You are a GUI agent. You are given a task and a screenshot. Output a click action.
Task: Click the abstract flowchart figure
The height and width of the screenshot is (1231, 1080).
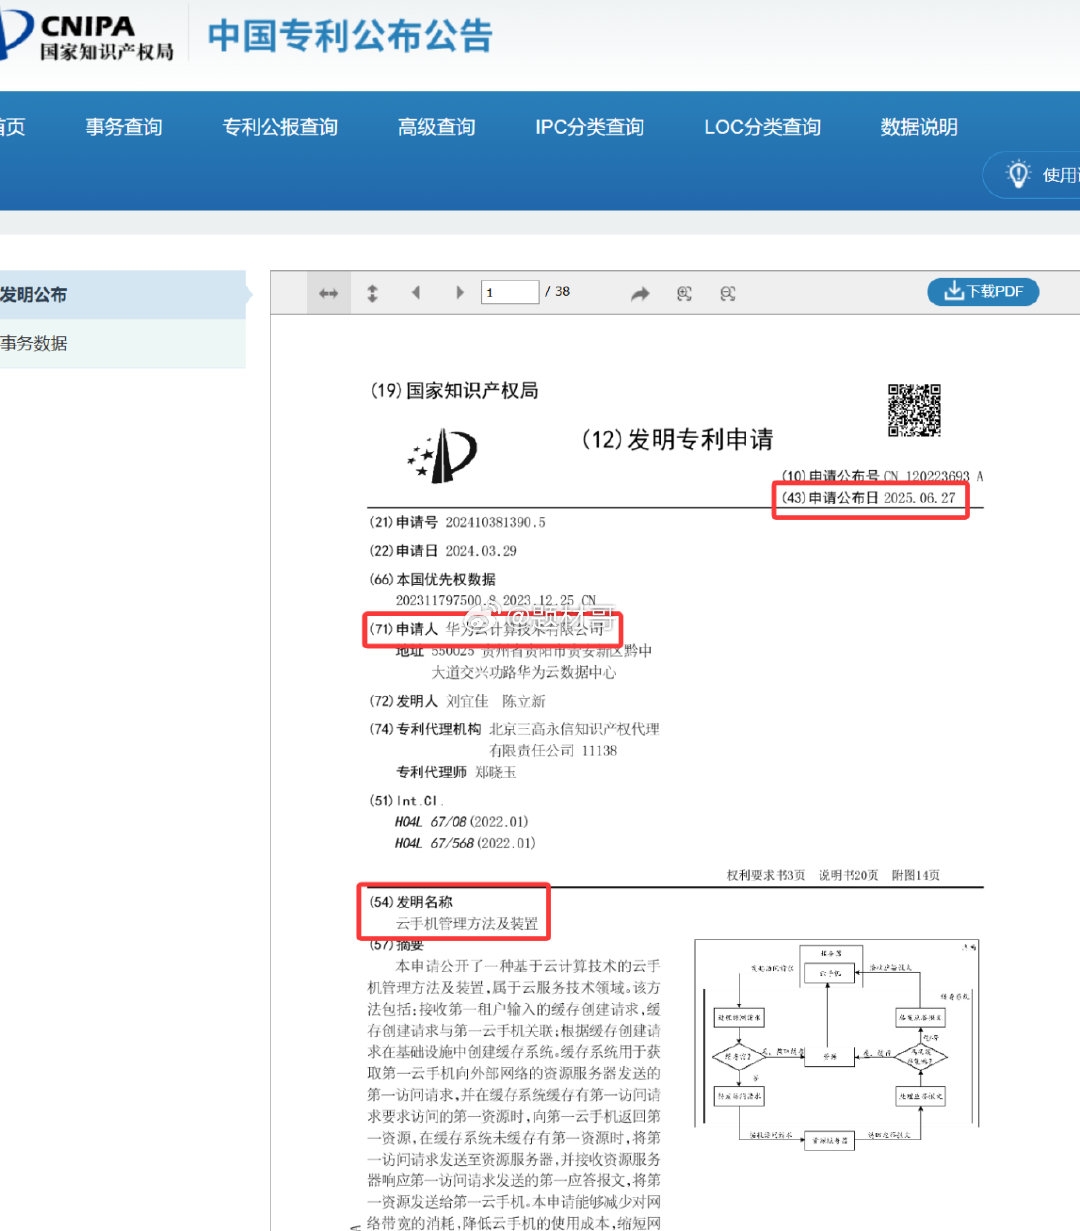click(x=836, y=1046)
